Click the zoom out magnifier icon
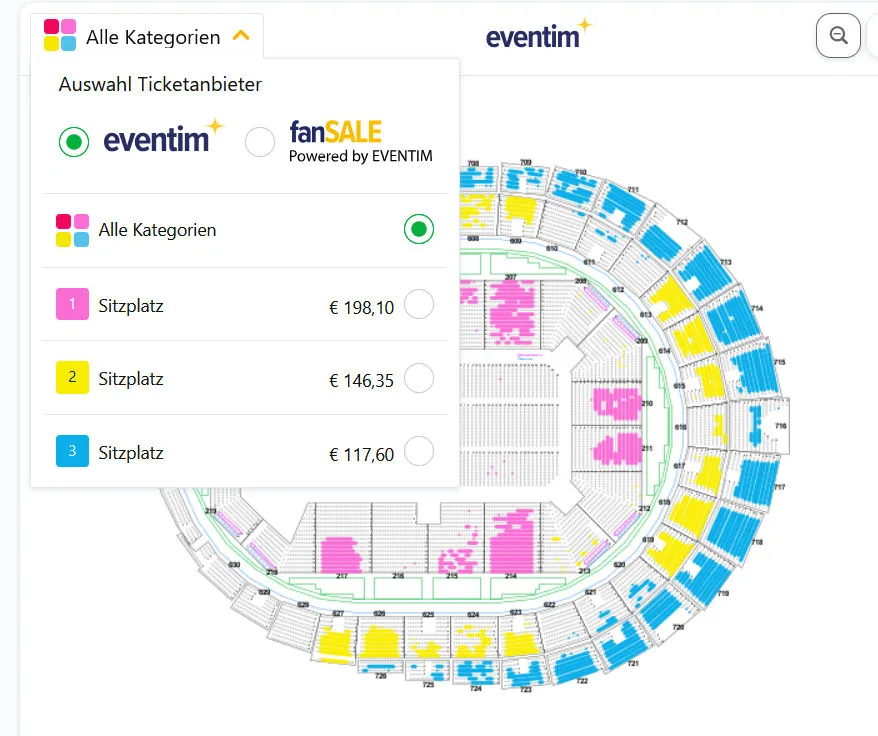The image size is (878, 736). [838, 37]
